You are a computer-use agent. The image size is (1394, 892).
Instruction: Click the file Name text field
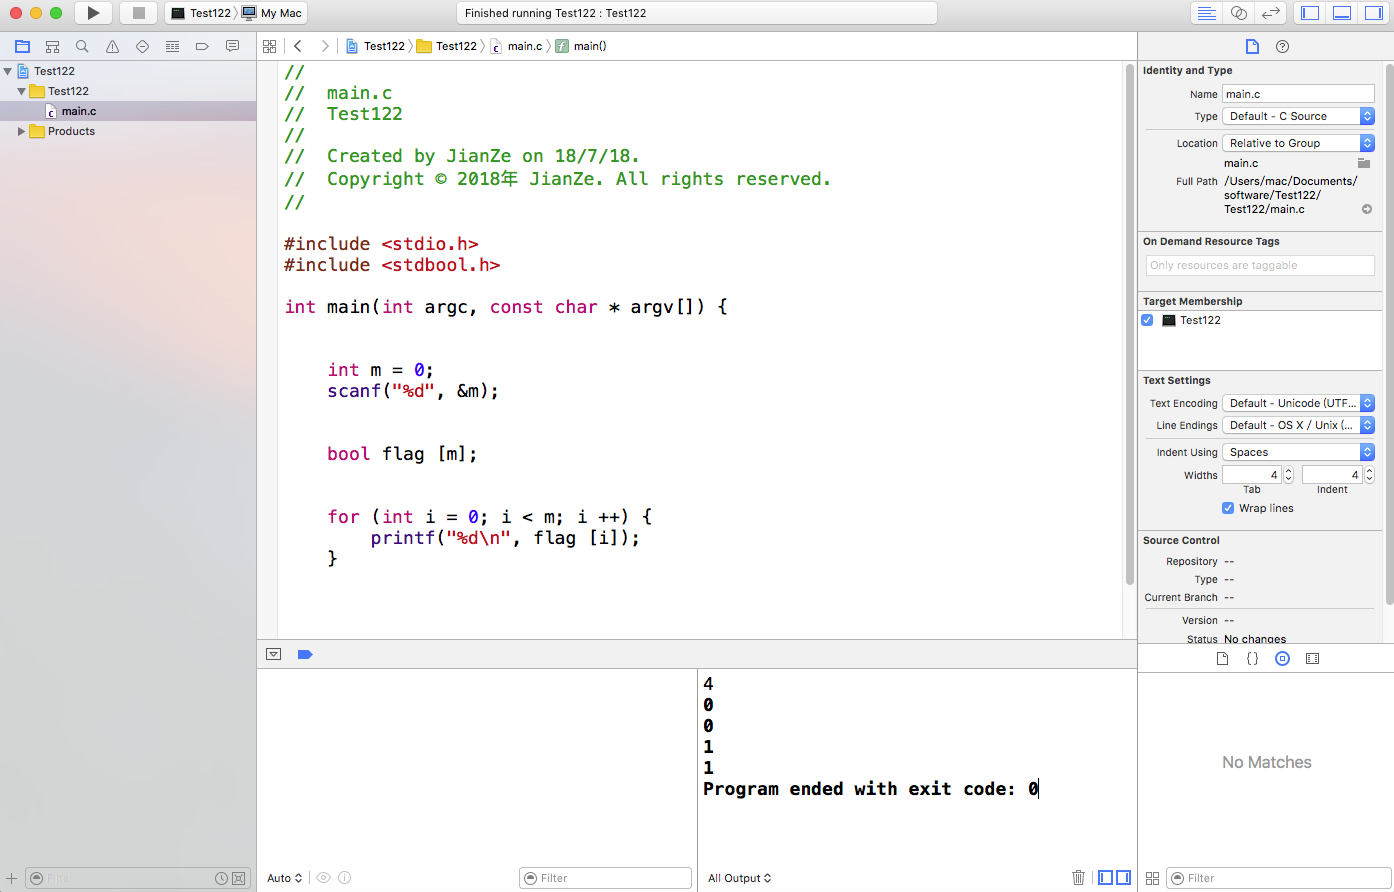tap(1298, 94)
